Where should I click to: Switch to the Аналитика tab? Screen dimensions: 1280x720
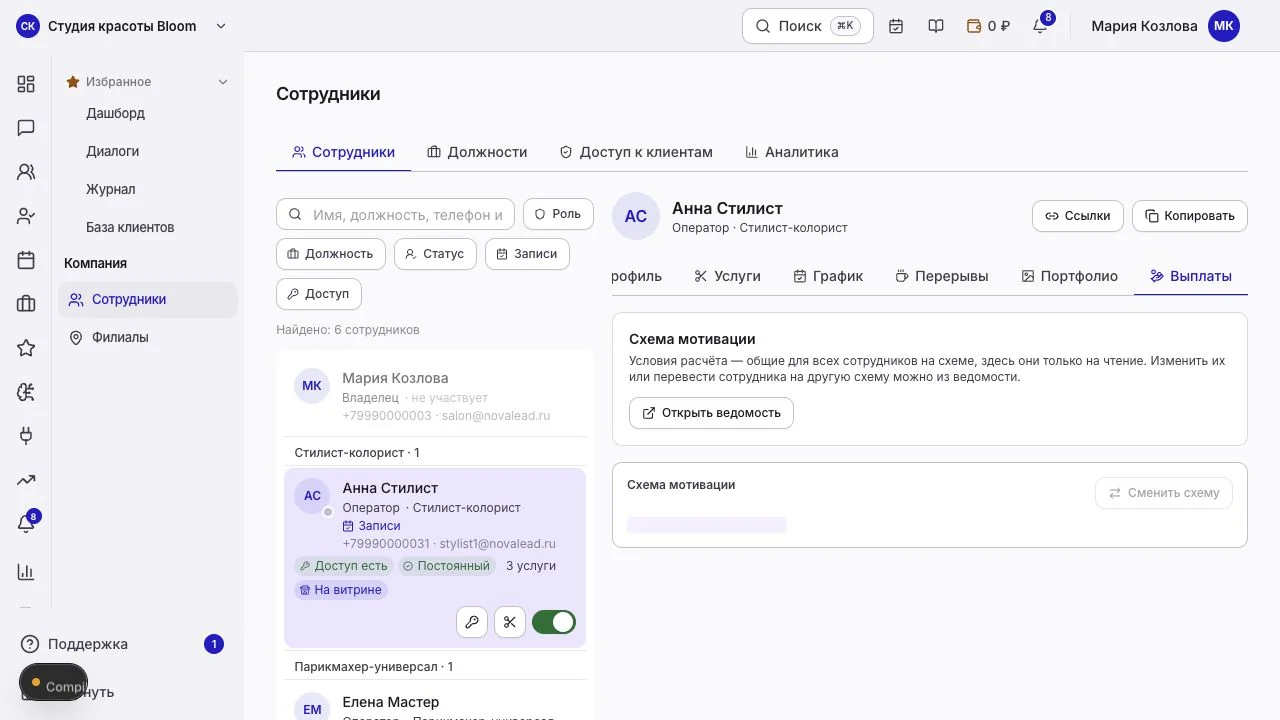[792, 152]
